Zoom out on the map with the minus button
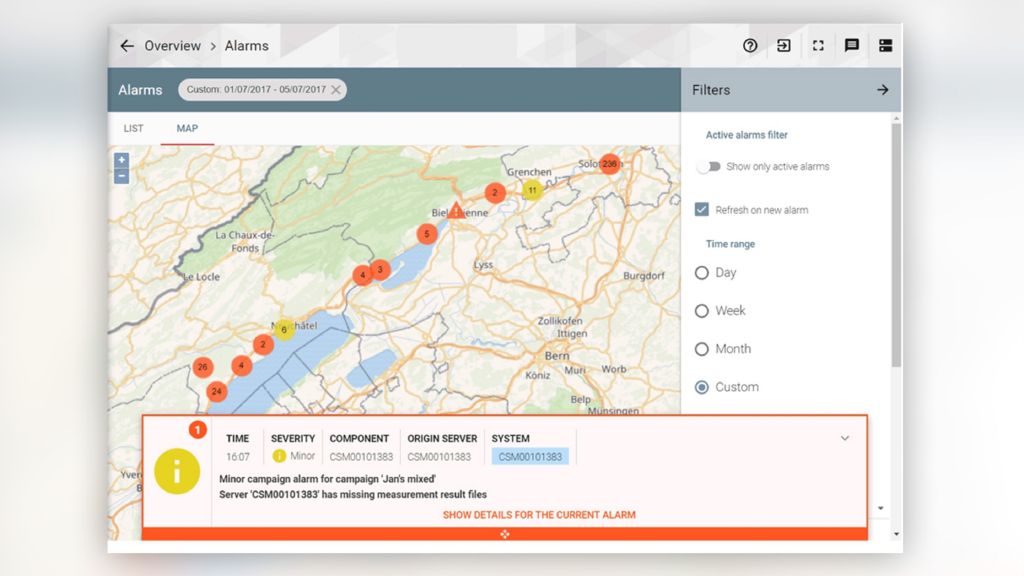Viewport: 1024px width, 576px height. [x=120, y=176]
